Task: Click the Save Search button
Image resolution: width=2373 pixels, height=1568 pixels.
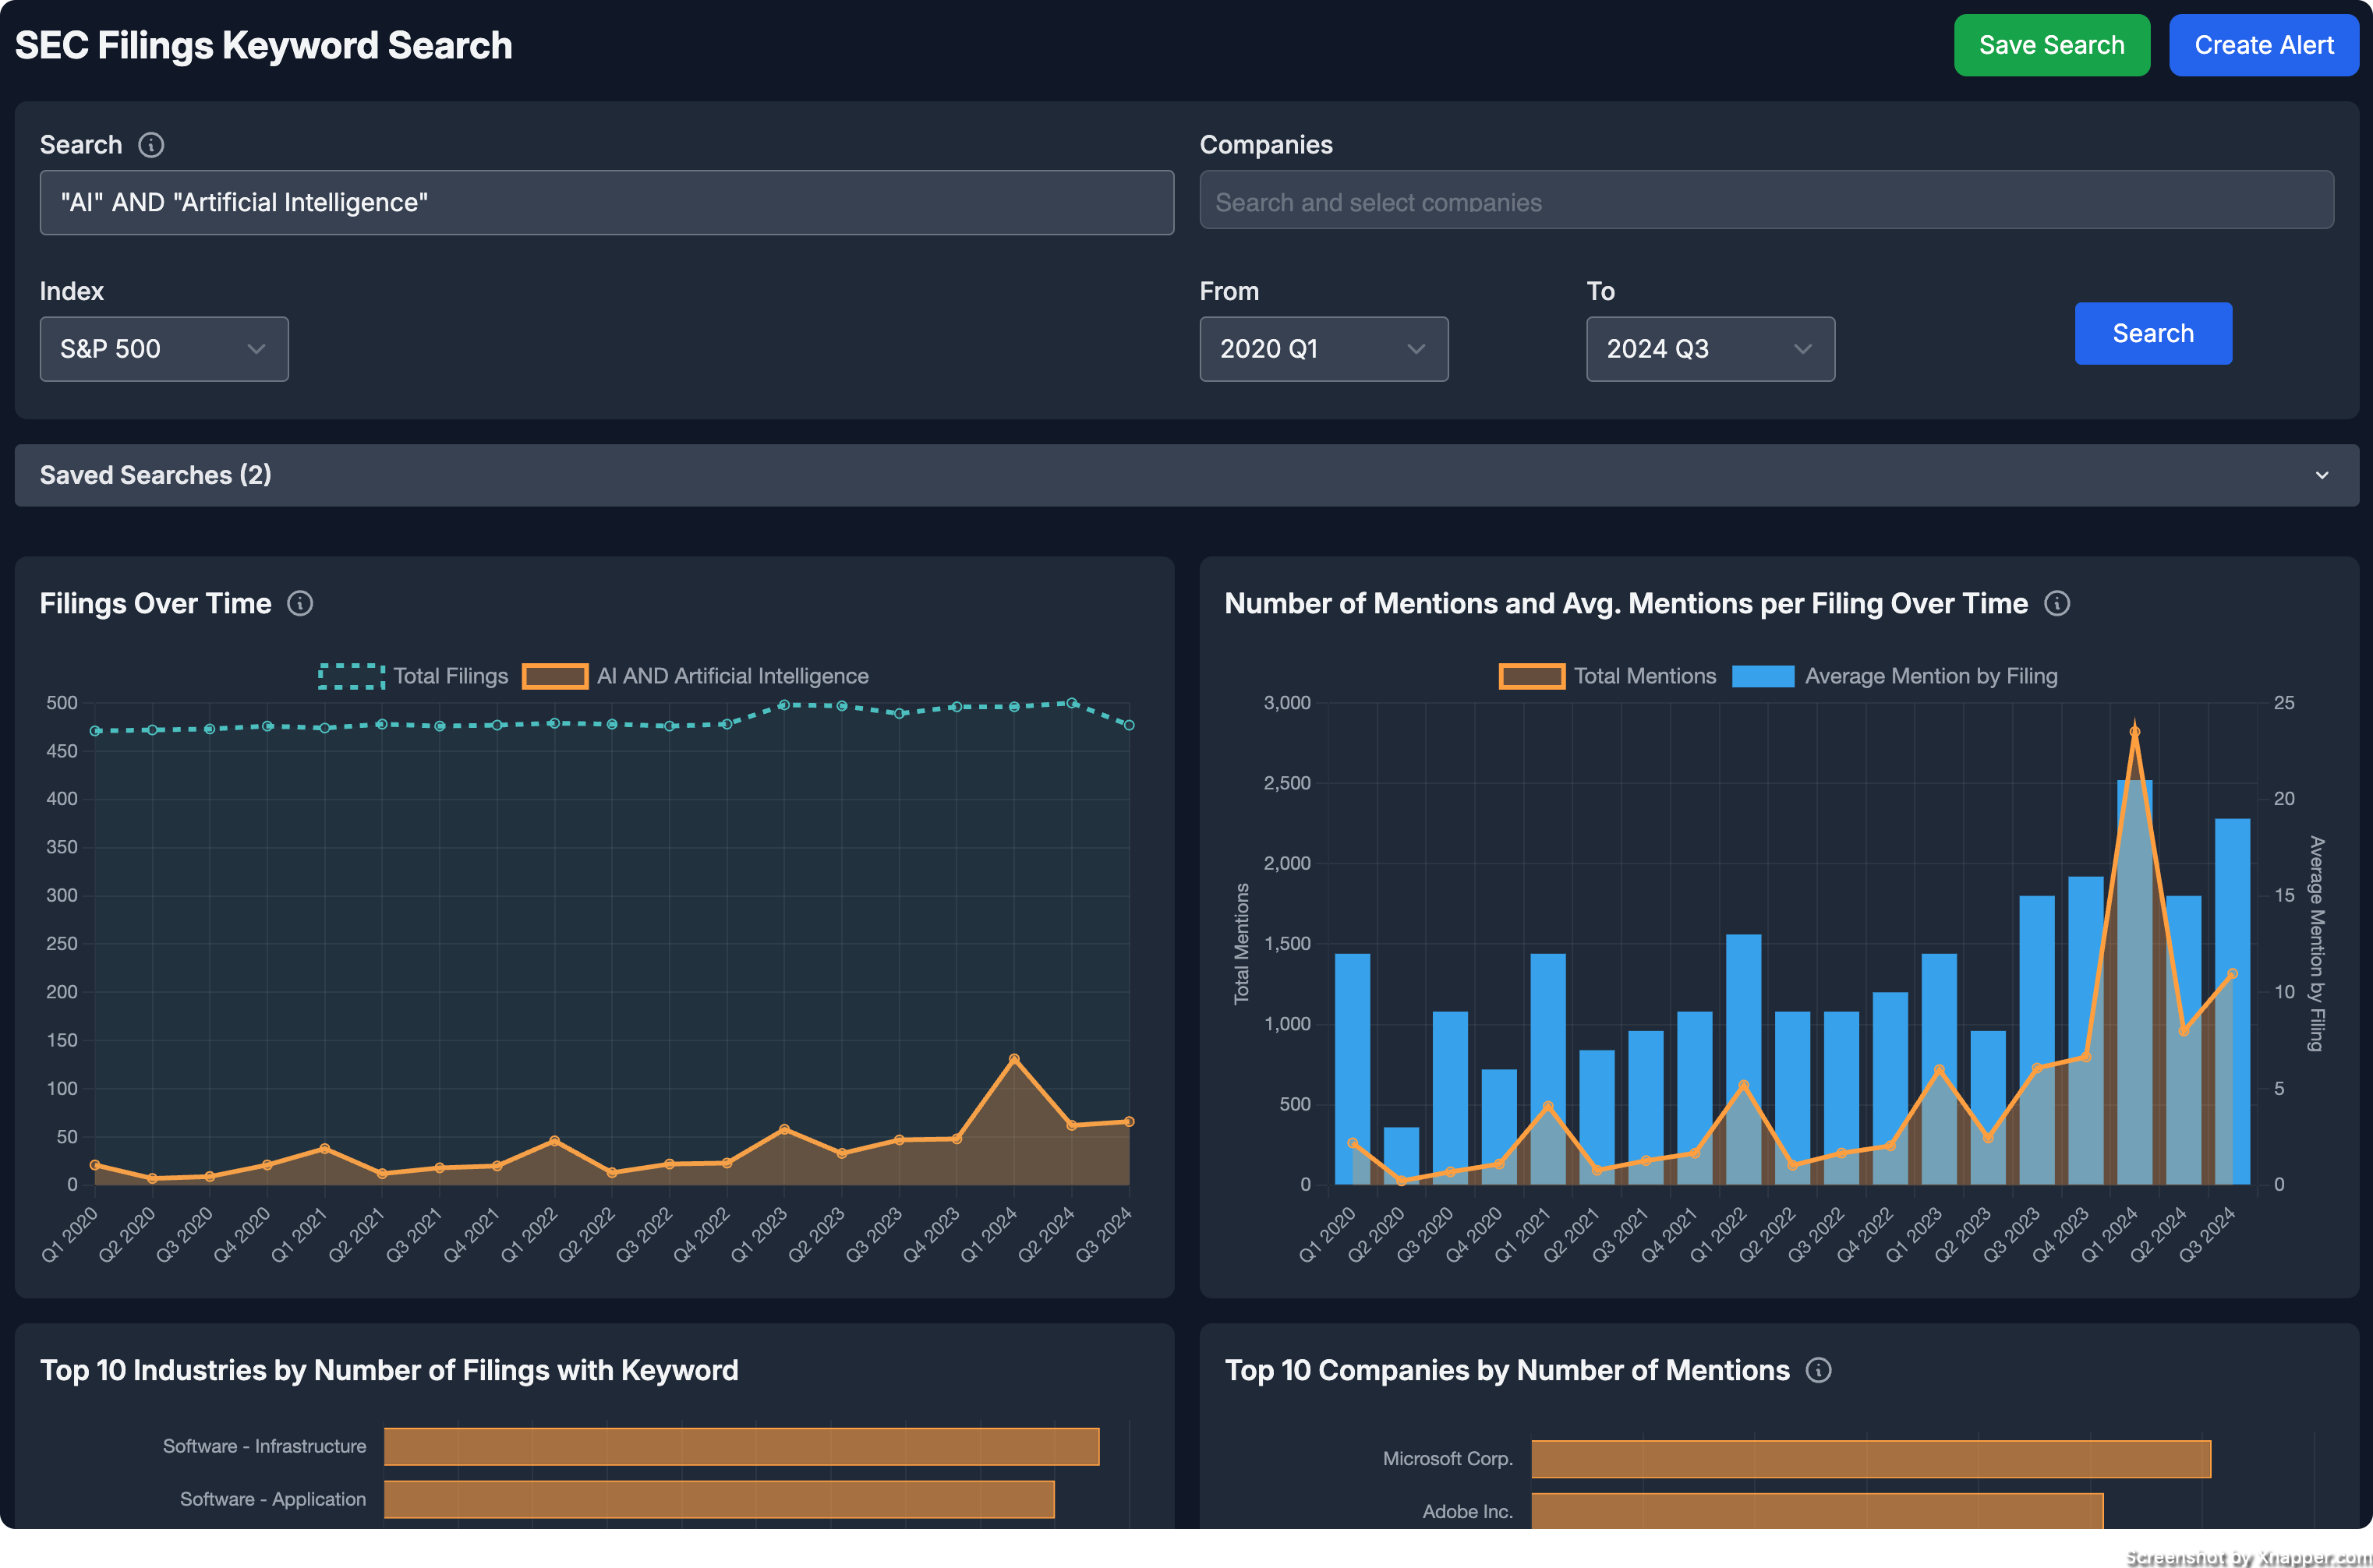Action: pyautogui.click(x=2052, y=45)
